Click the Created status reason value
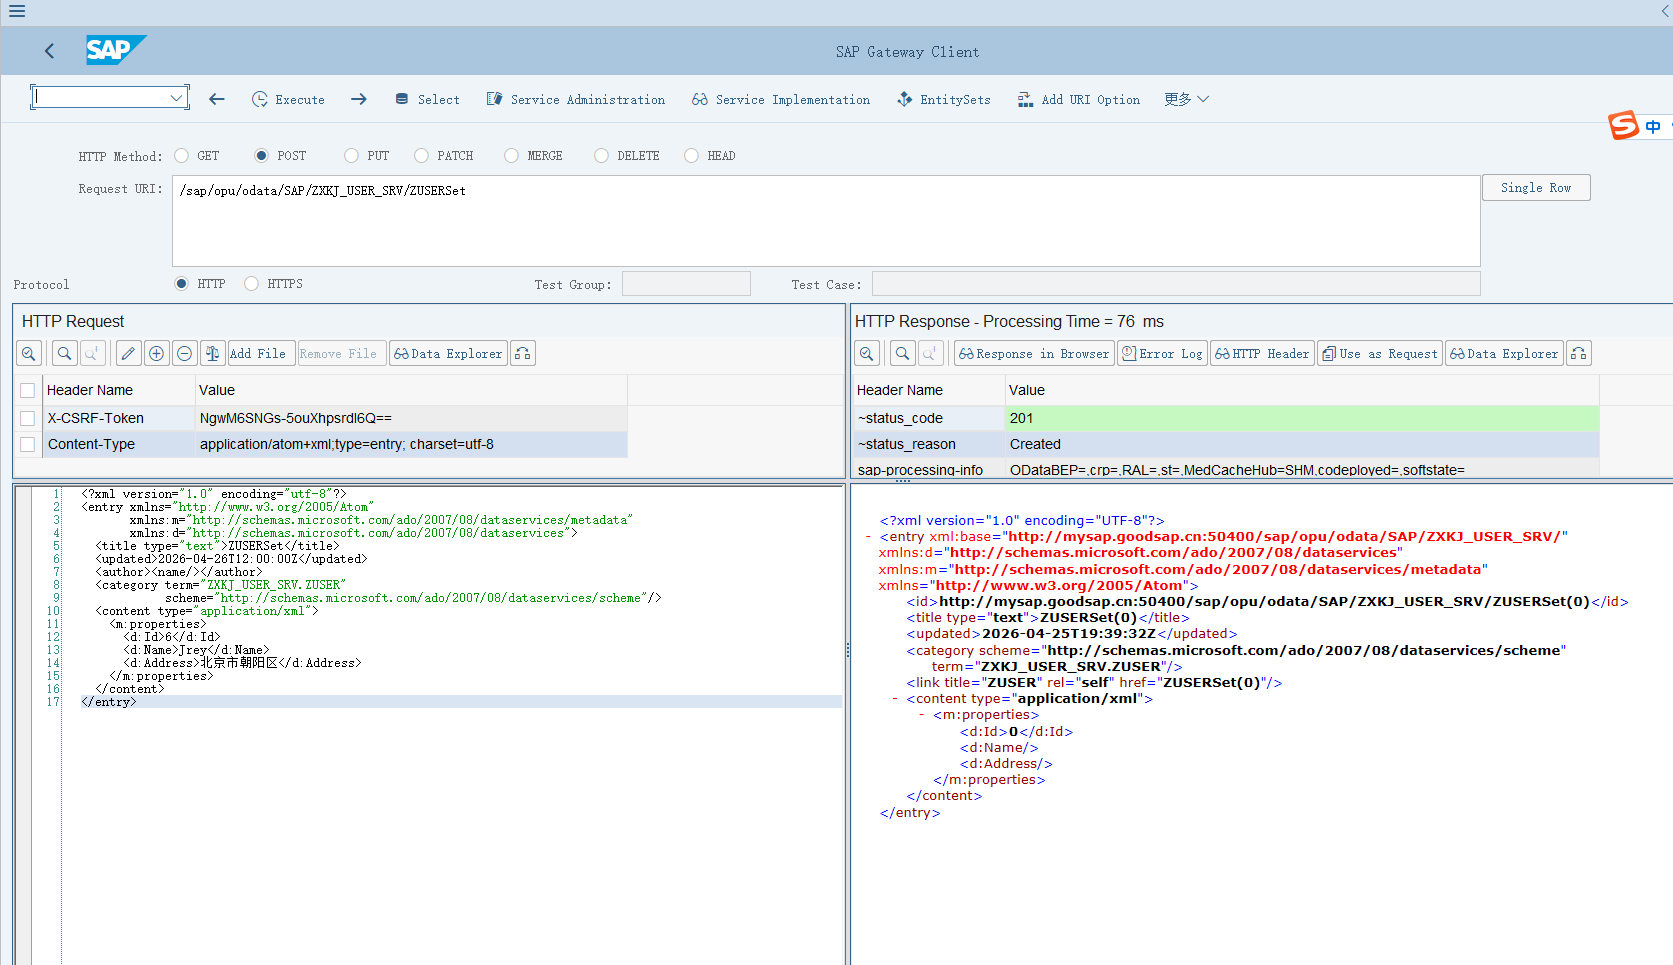The image size is (1673, 965). (x=1302, y=444)
